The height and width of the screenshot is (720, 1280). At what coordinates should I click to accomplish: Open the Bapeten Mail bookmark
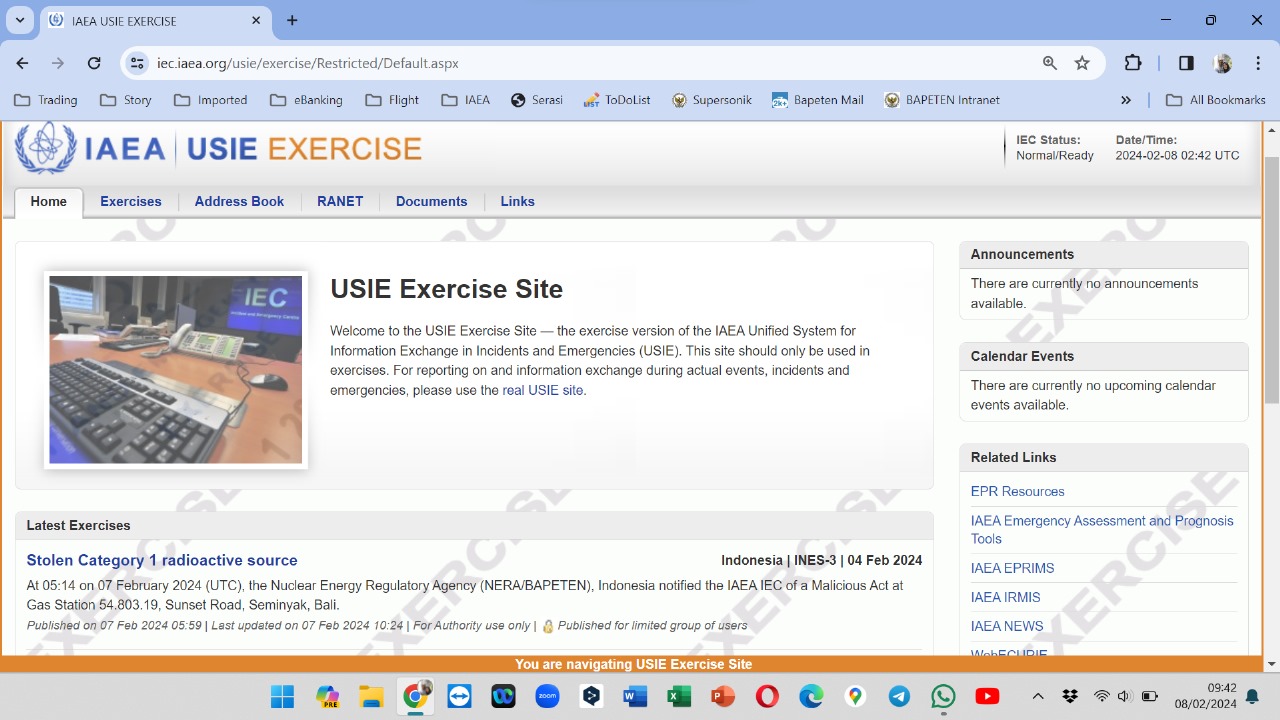pyautogui.click(x=818, y=100)
